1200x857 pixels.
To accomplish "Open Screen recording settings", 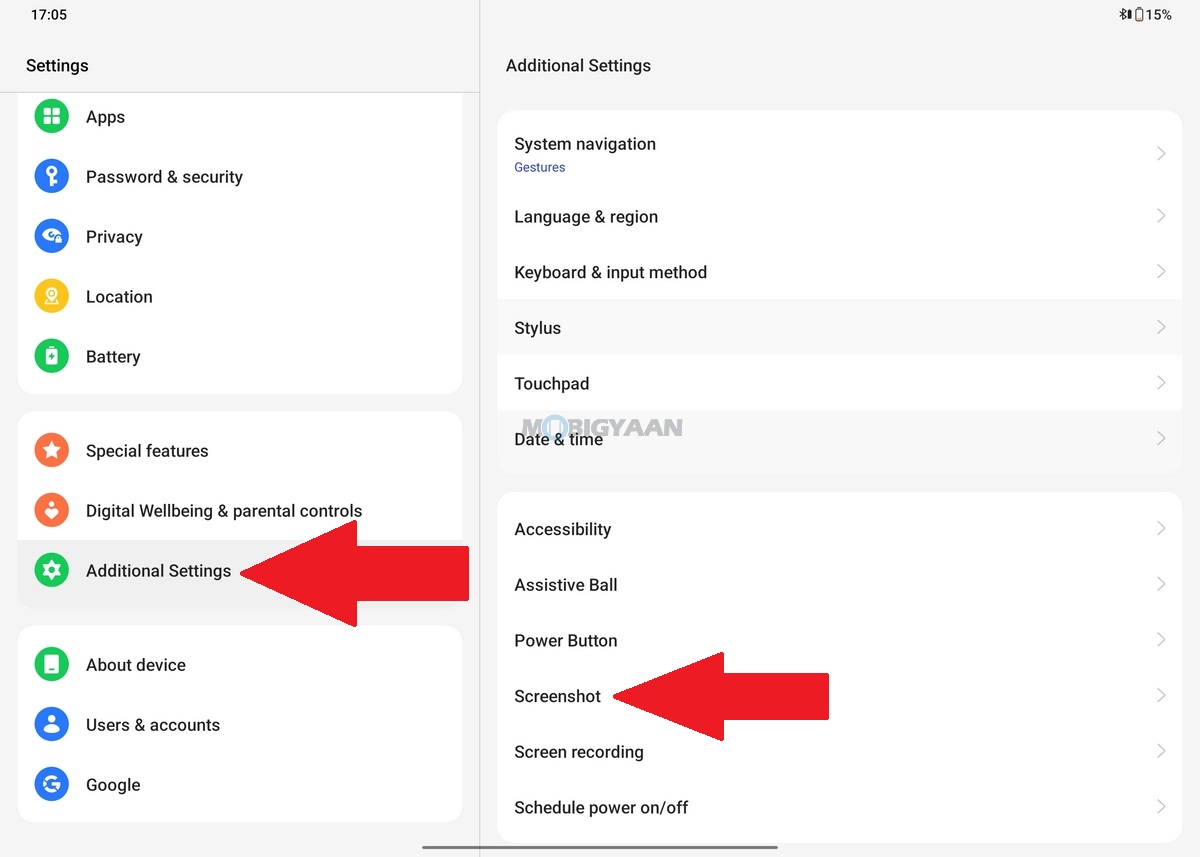I will [830, 752].
